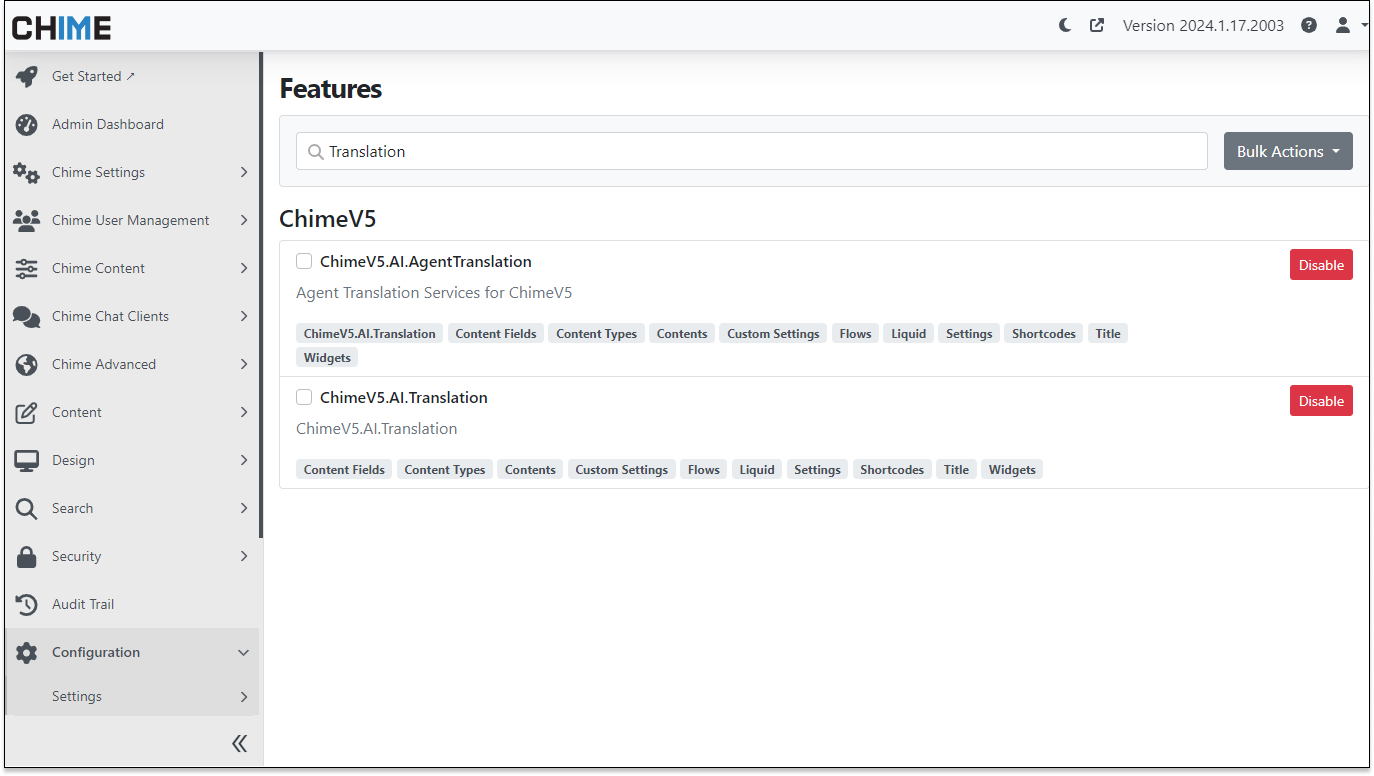Click the Chime Settings gears icon
Screen dimensions: 1374x776
click(27, 173)
